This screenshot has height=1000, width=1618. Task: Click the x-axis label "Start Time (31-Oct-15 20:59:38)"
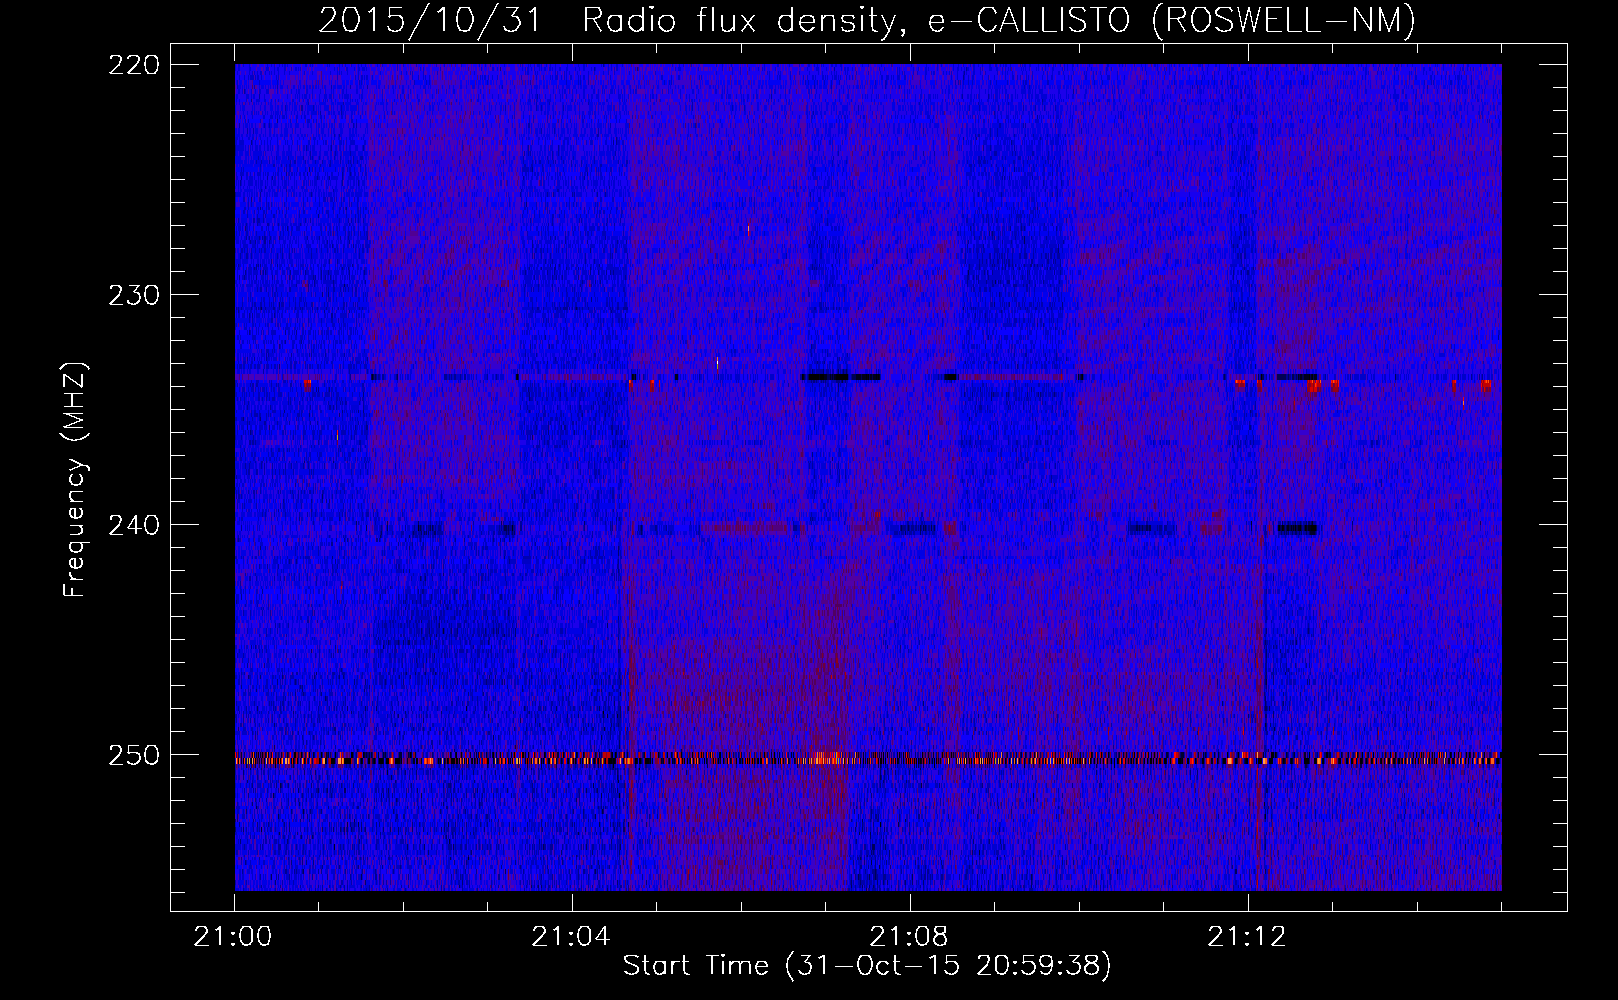tap(867, 966)
